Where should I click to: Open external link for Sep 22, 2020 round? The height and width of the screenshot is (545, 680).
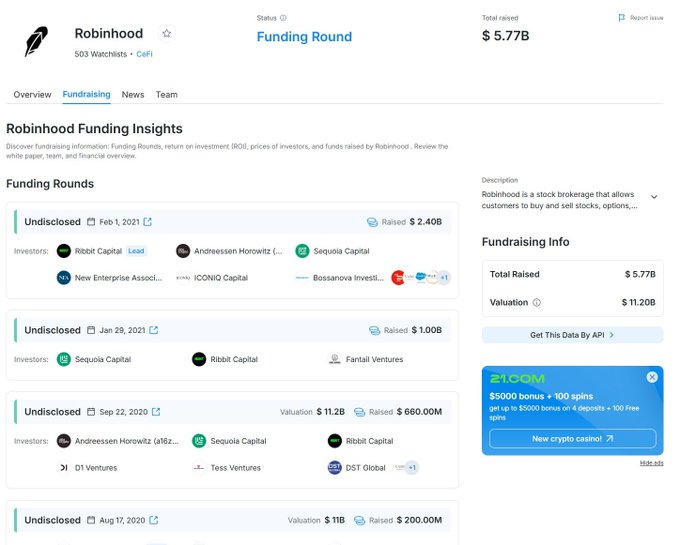pyautogui.click(x=156, y=411)
